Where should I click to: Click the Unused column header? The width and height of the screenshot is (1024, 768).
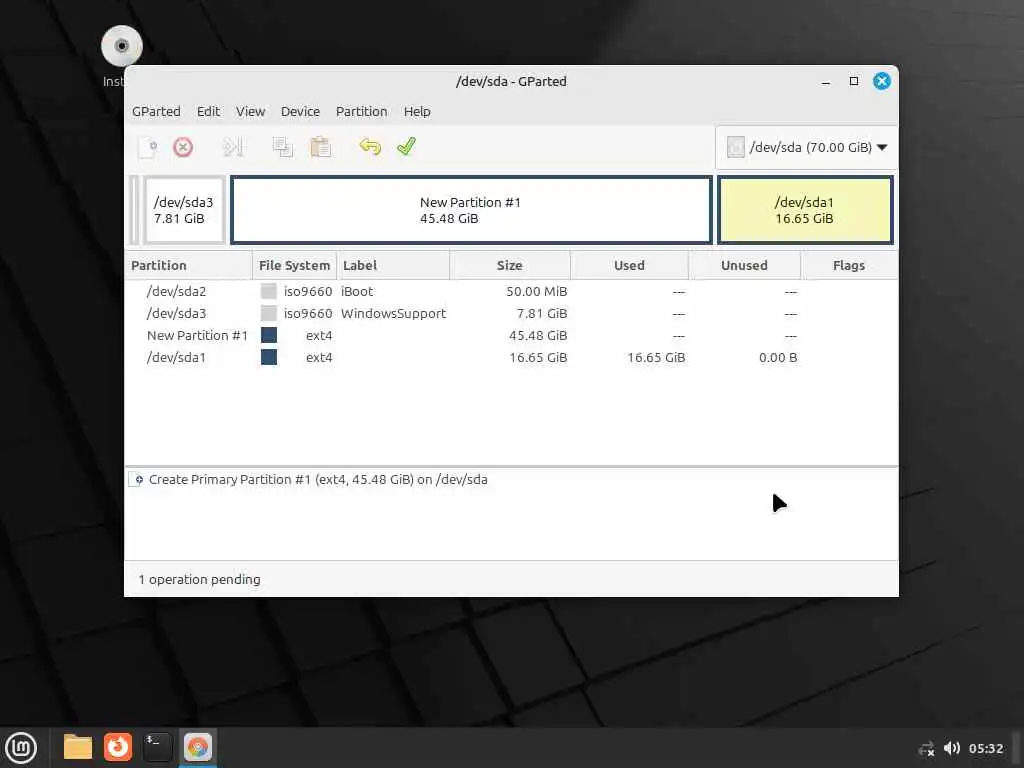coord(744,266)
